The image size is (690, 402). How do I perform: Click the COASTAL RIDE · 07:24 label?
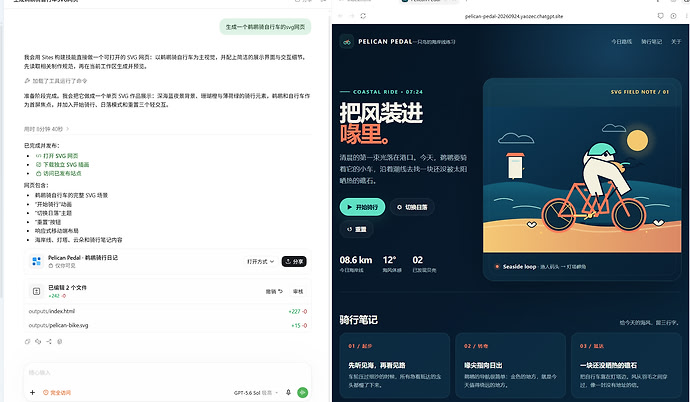click(x=382, y=92)
